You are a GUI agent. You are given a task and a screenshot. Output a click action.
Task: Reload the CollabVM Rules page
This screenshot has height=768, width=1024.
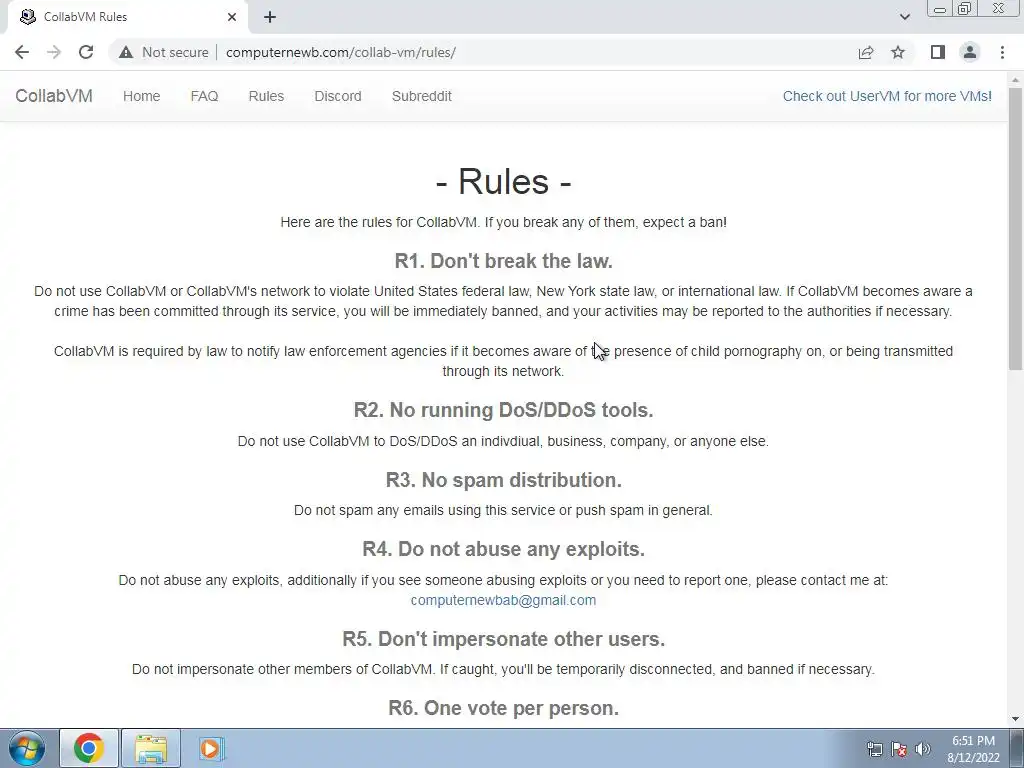(x=86, y=52)
